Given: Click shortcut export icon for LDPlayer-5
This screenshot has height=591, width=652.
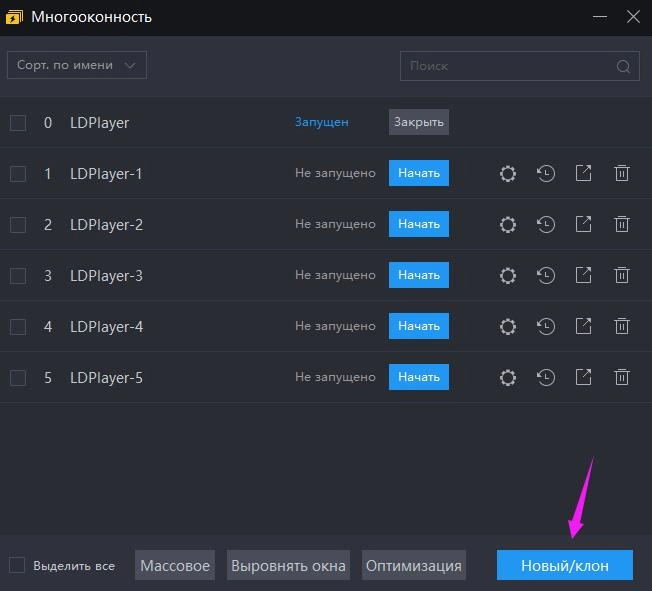Looking at the screenshot, I should coord(584,377).
